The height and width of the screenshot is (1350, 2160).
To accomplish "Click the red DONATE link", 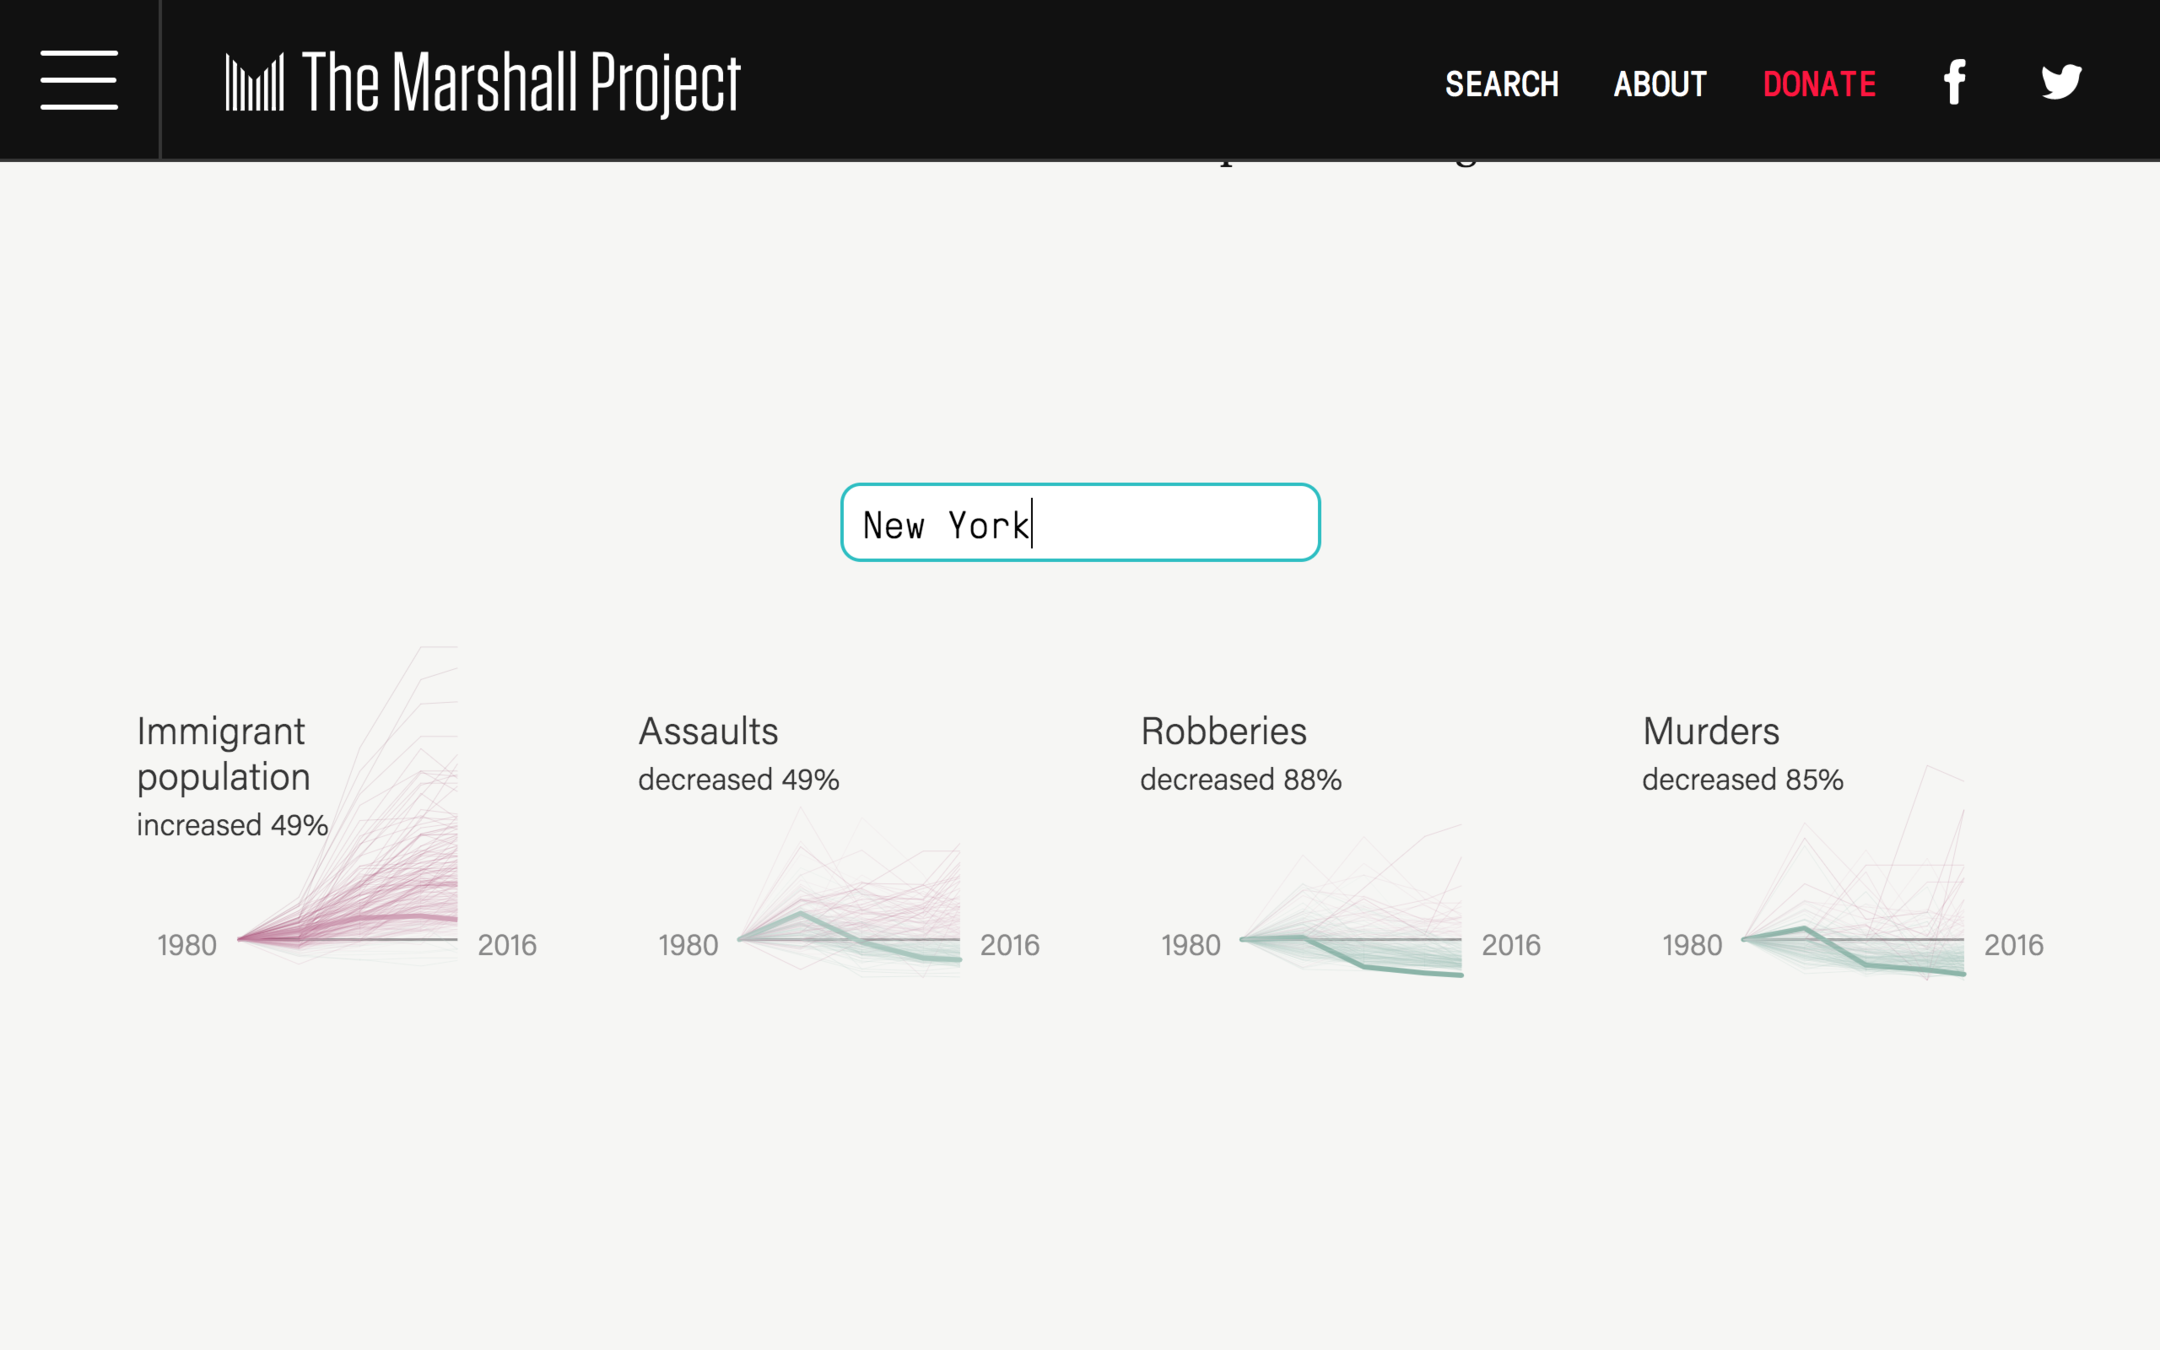I will pos(1818,84).
